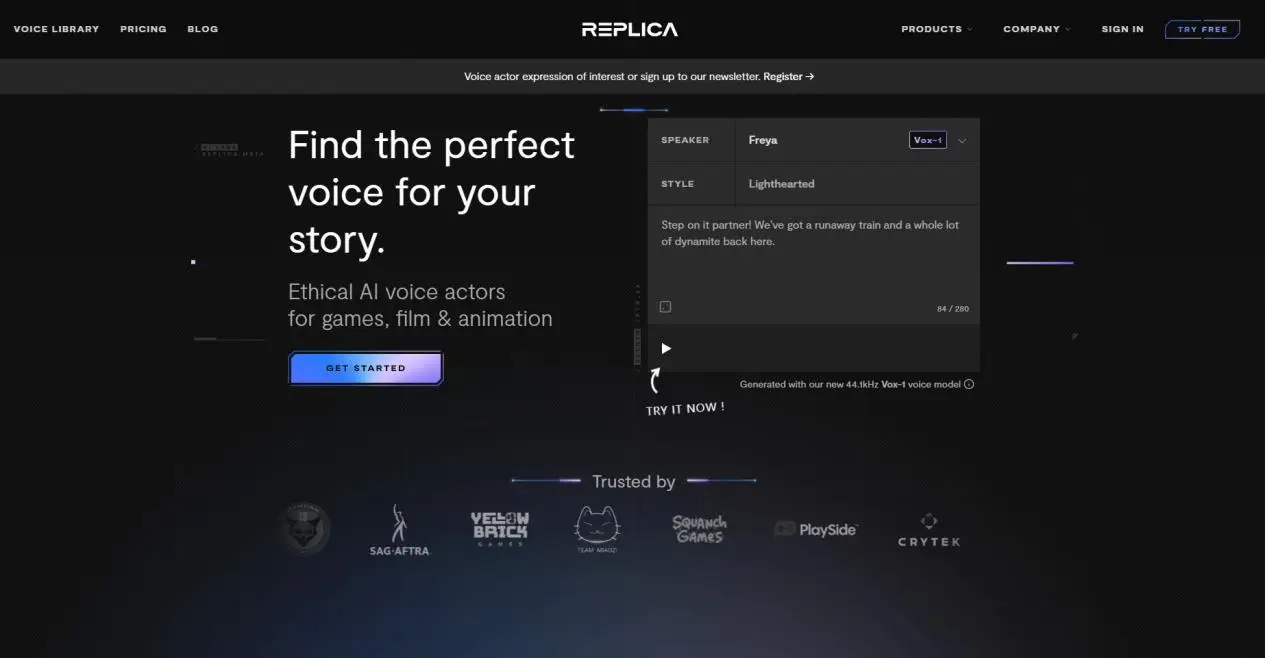Click the Register newsletter link
This screenshot has height=658, width=1265.
[789, 76]
